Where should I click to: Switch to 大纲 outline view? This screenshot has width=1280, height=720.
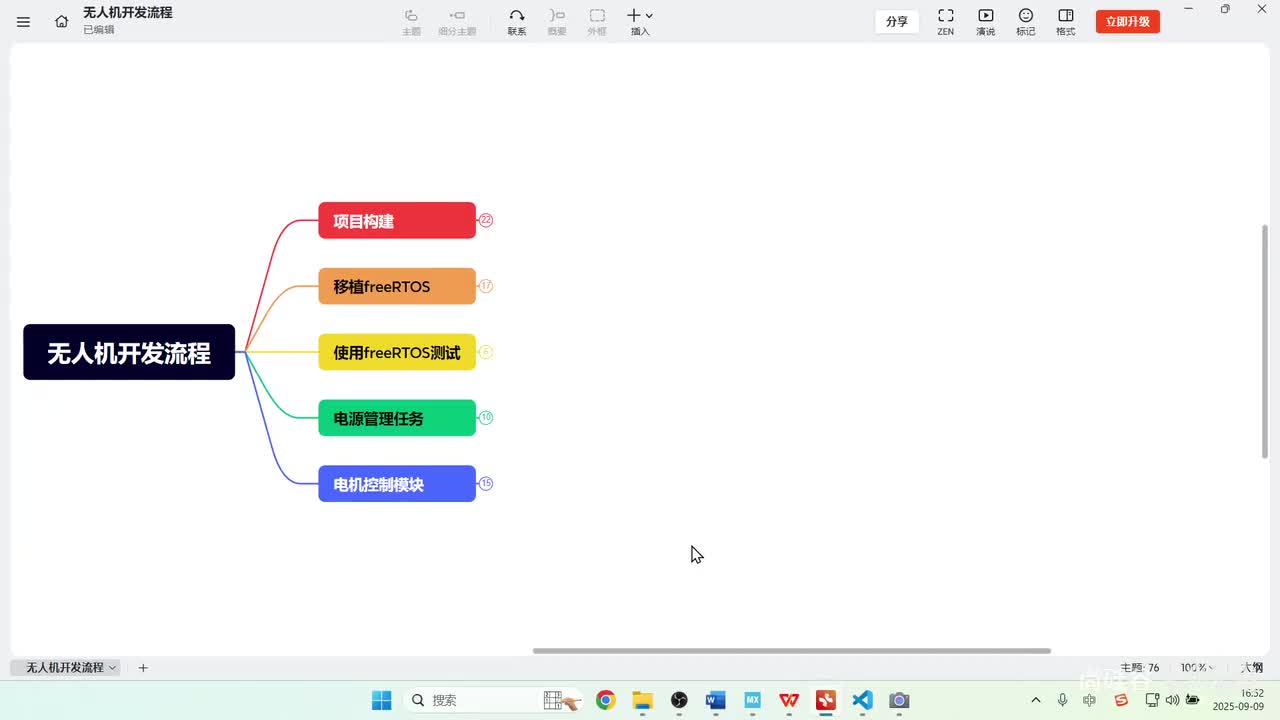(1252, 667)
